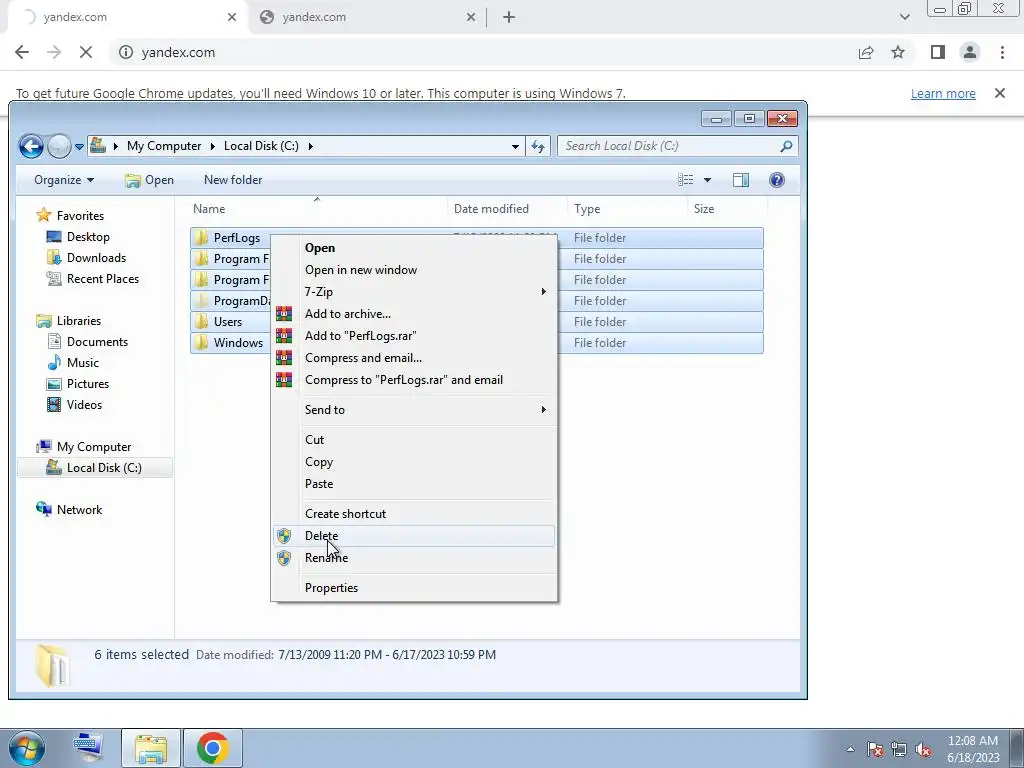Click the ProgramData folder icon
This screenshot has width=1024, height=768.
[202, 300]
